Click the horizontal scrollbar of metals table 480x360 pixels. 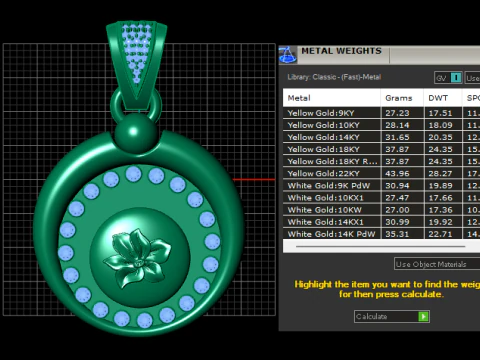(x=380, y=246)
